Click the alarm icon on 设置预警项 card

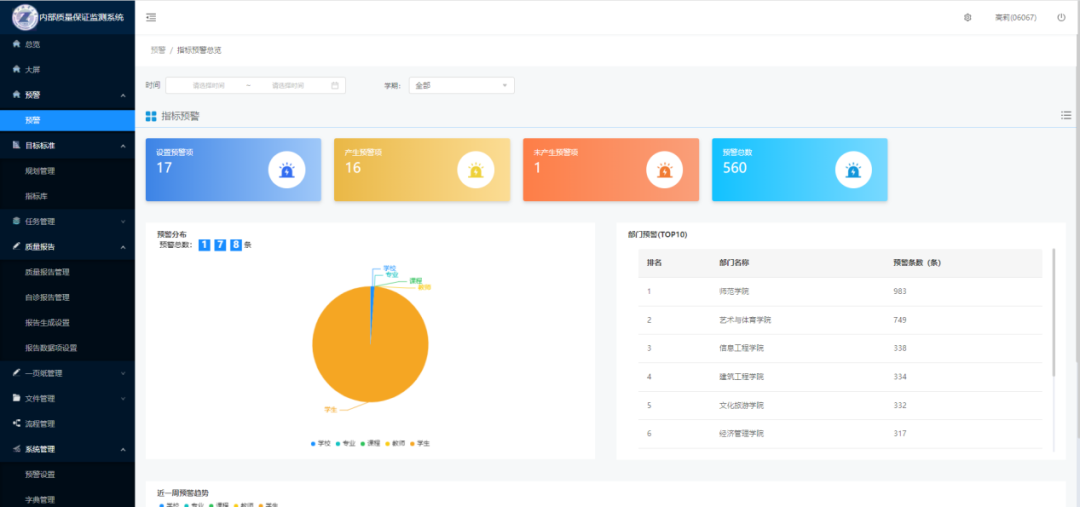[287, 171]
